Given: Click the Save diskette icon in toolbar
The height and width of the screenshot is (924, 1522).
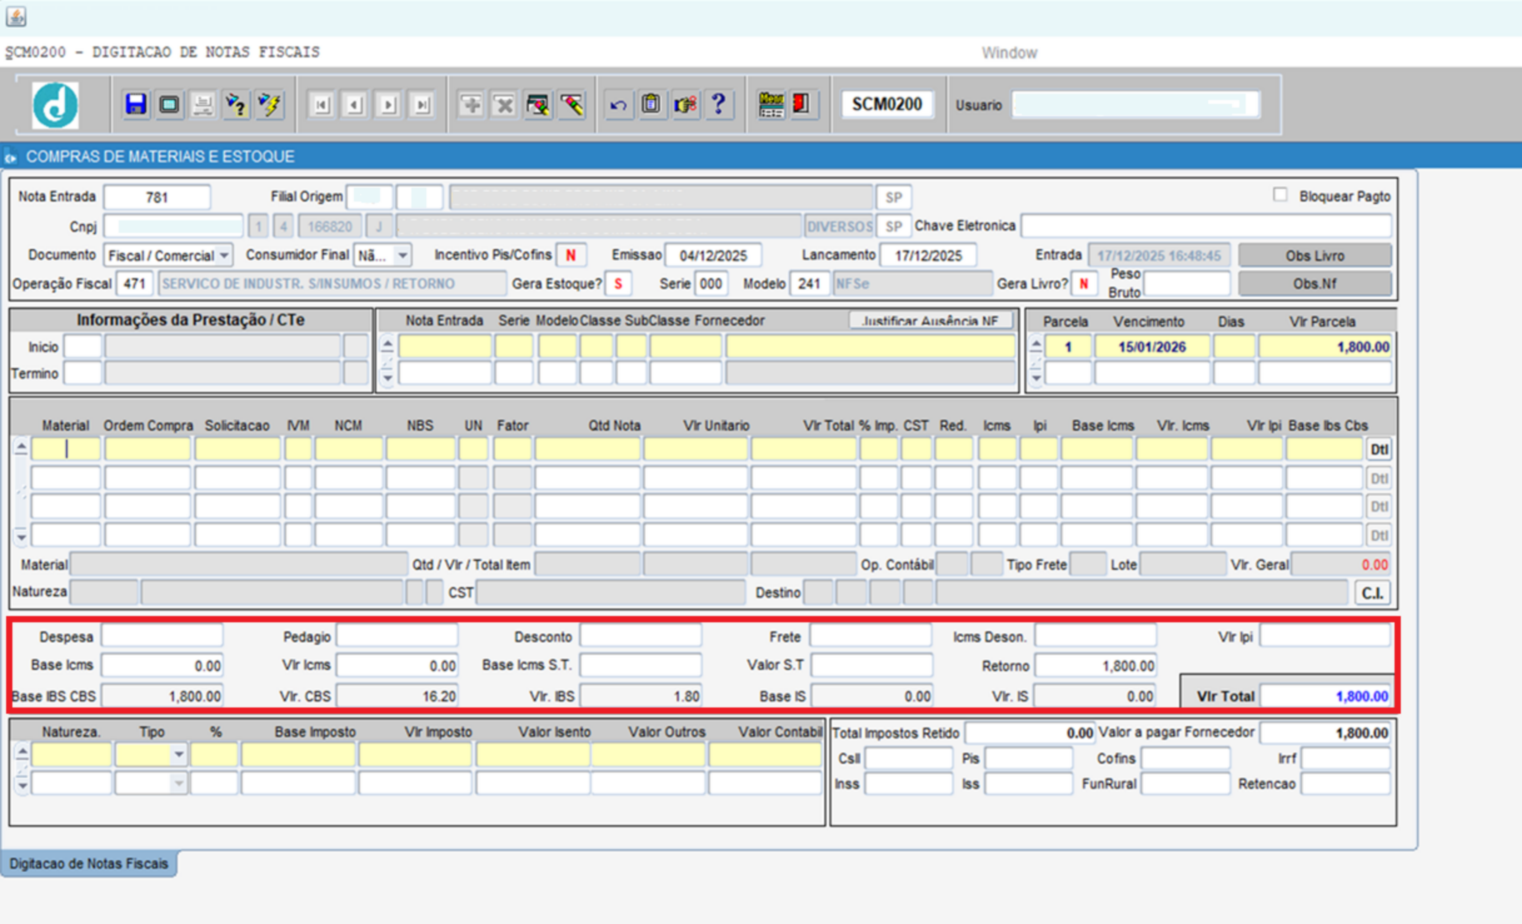Looking at the screenshot, I should point(136,104).
